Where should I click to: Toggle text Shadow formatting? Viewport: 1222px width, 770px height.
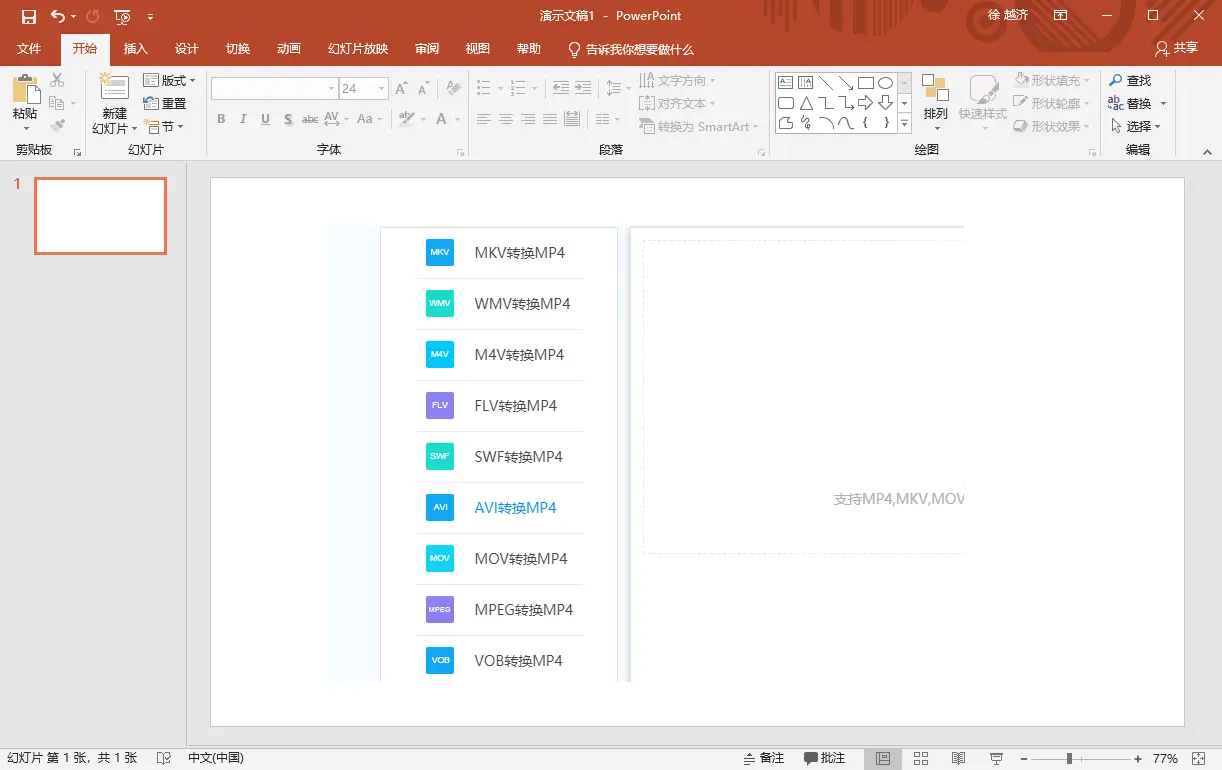click(x=288, y=119)
